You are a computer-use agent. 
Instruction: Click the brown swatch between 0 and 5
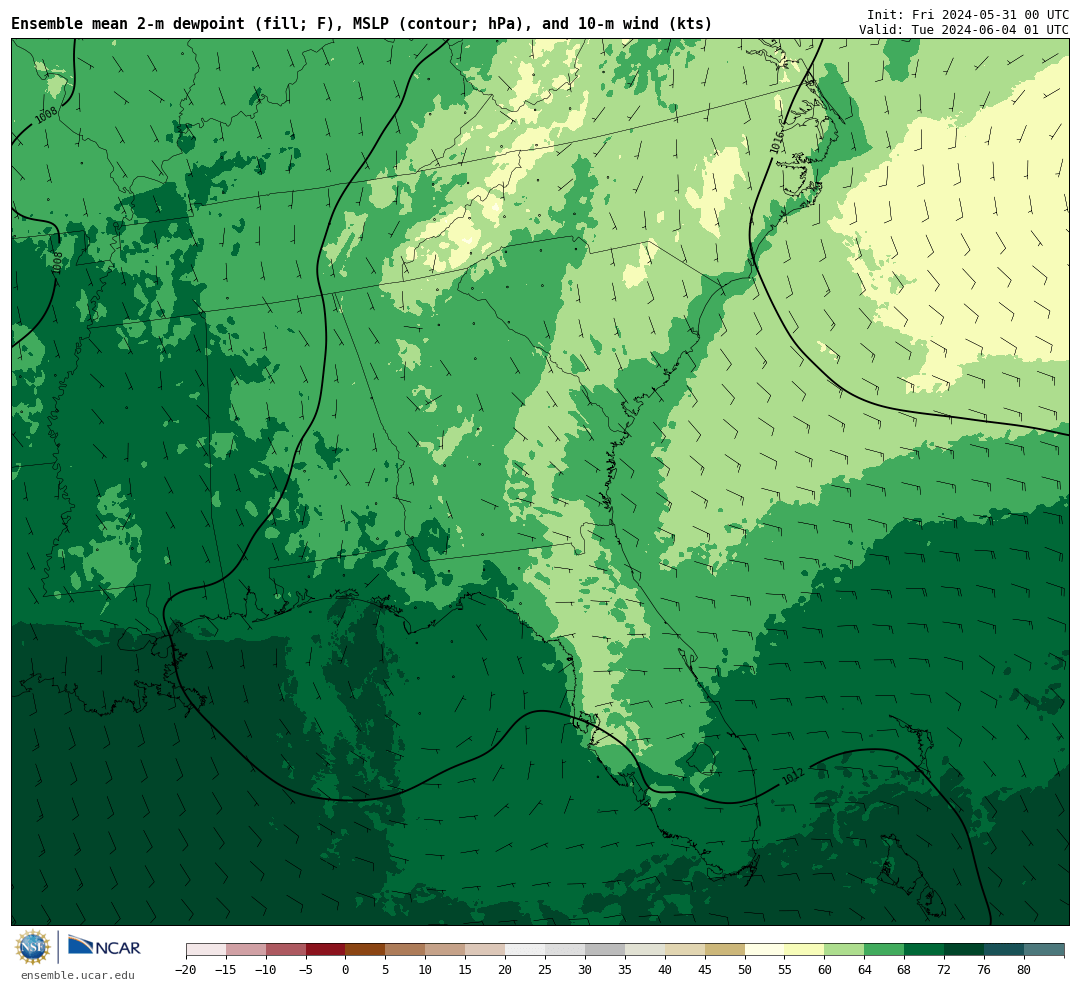(365, 950)
